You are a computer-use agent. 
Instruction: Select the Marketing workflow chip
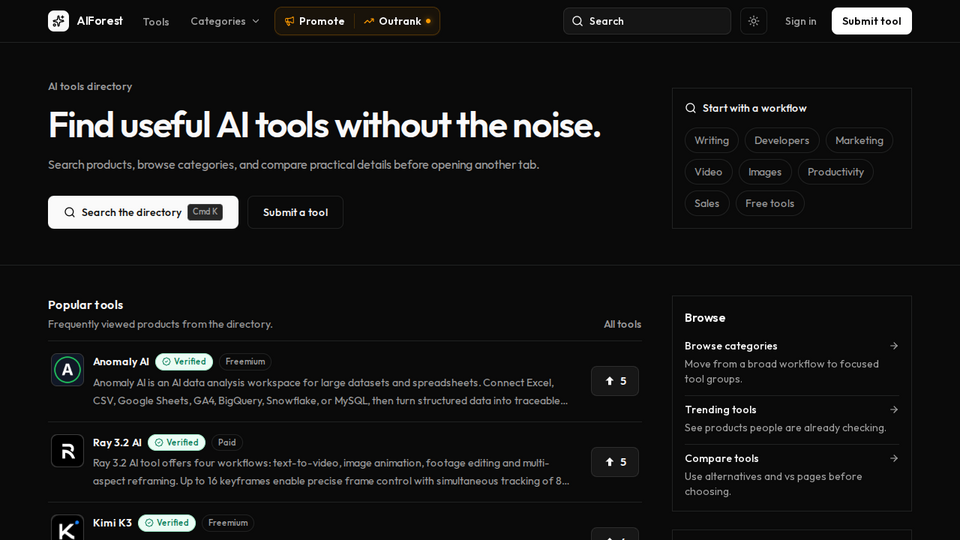[859, 140]
